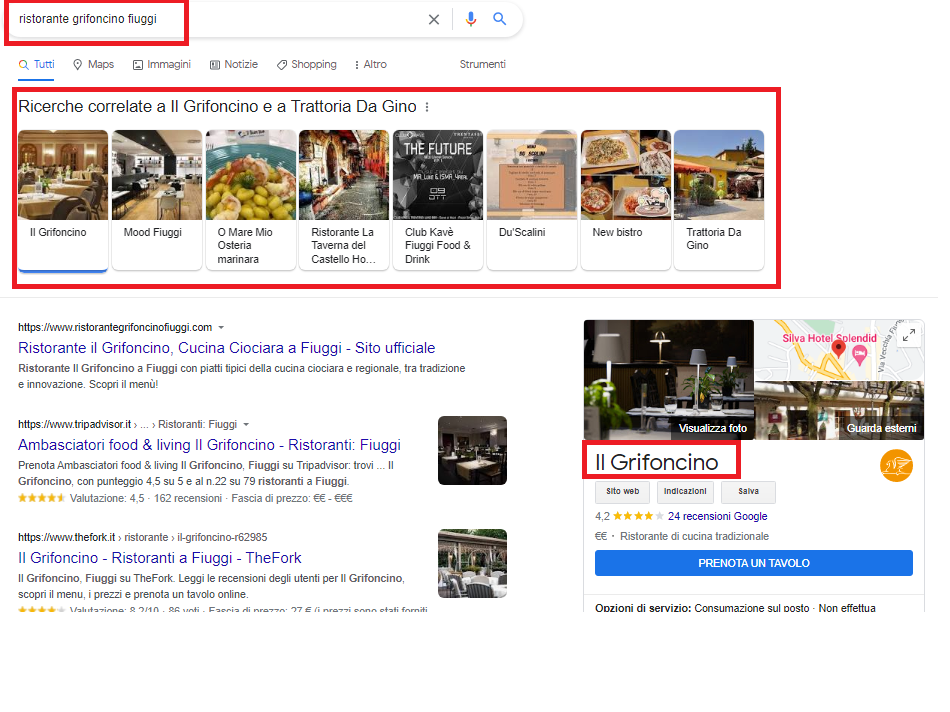950x712 pixels.
Task: Select the Mood Fiuggi related card
Action: coord(157,200)
